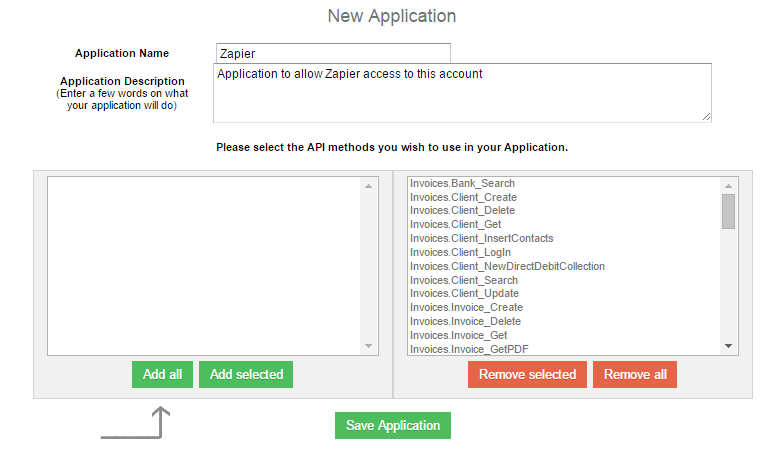Screen dimensions: 779x464
Task: Select Invoices.Client_InsertContacts in the list
Action: (x=481, y=238)
